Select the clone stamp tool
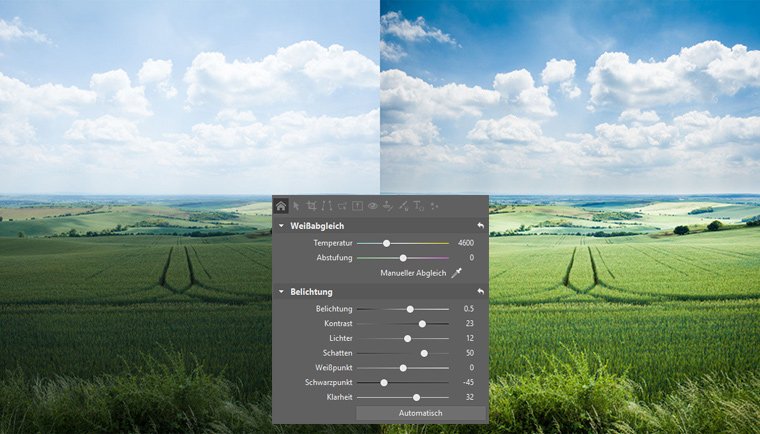Image resolution: width=760 pixels, height=434 pixels. click(388, 206)
